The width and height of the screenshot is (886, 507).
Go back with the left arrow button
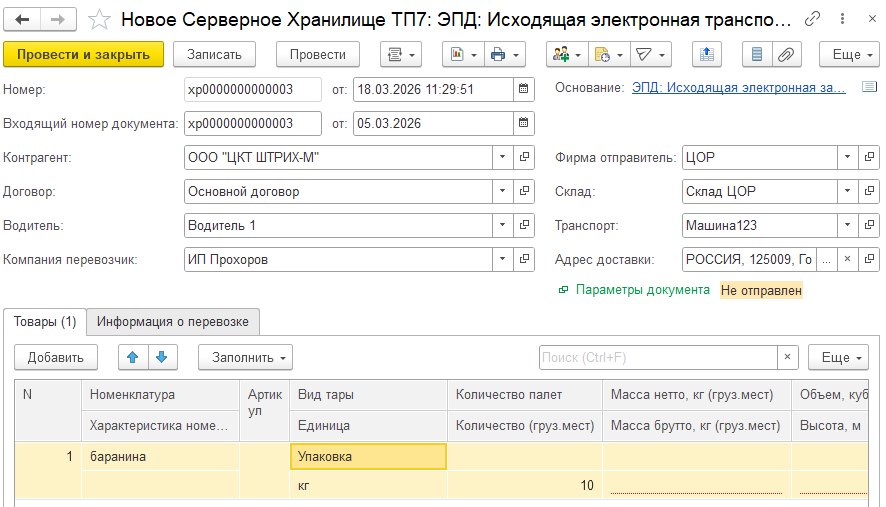click(22, 20)
